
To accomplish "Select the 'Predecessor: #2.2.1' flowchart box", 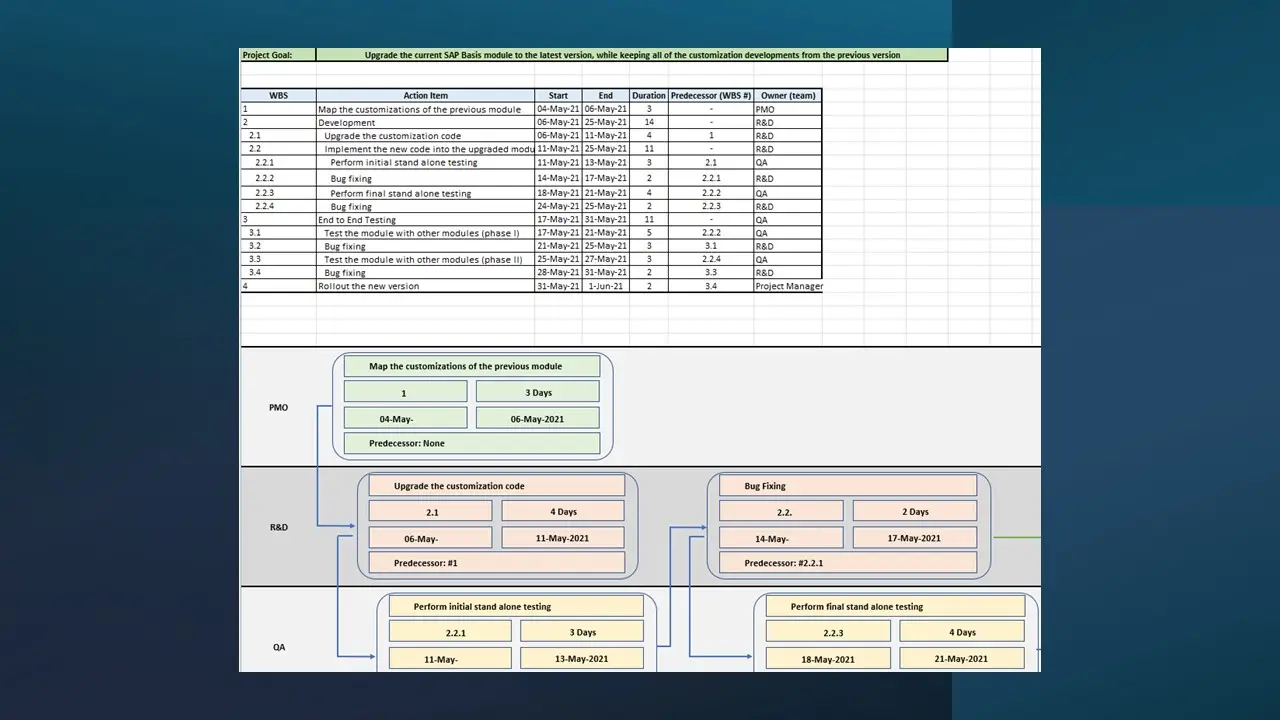I will pyautogui.click(x=847, y=563).
